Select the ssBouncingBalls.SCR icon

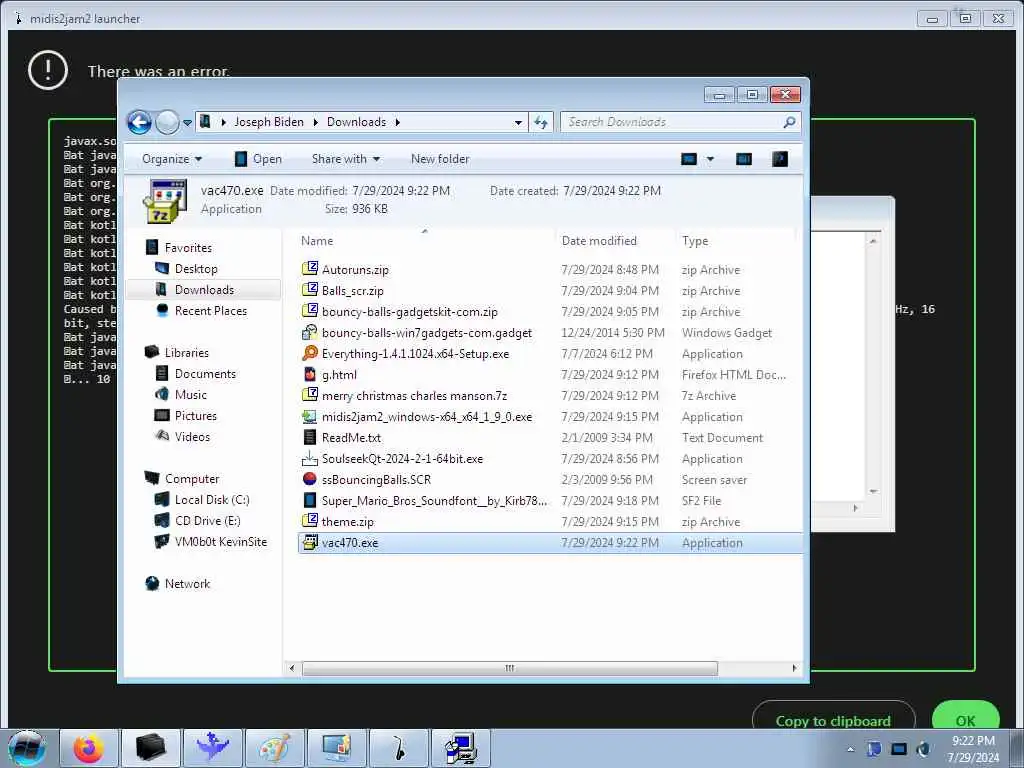tap(310, 479)
